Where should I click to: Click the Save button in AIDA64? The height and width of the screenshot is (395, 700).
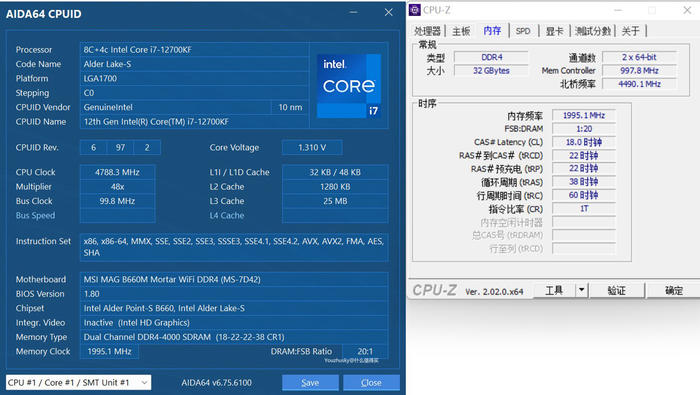(310, 383)
